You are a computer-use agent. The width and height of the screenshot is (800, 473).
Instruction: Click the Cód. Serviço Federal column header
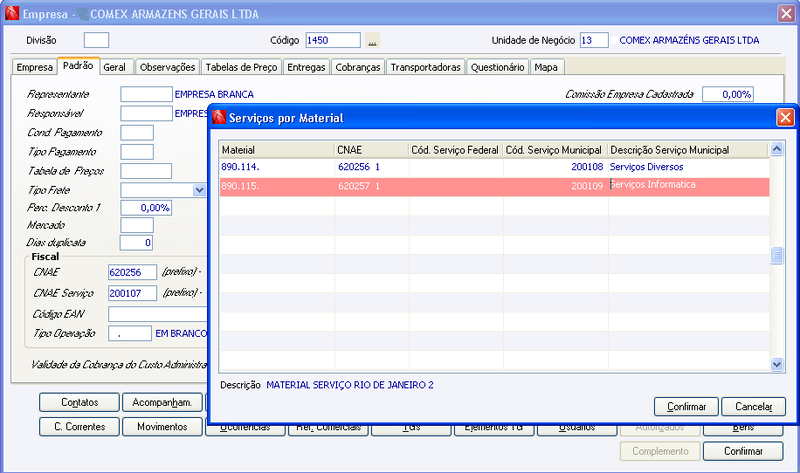pos(456,150)
